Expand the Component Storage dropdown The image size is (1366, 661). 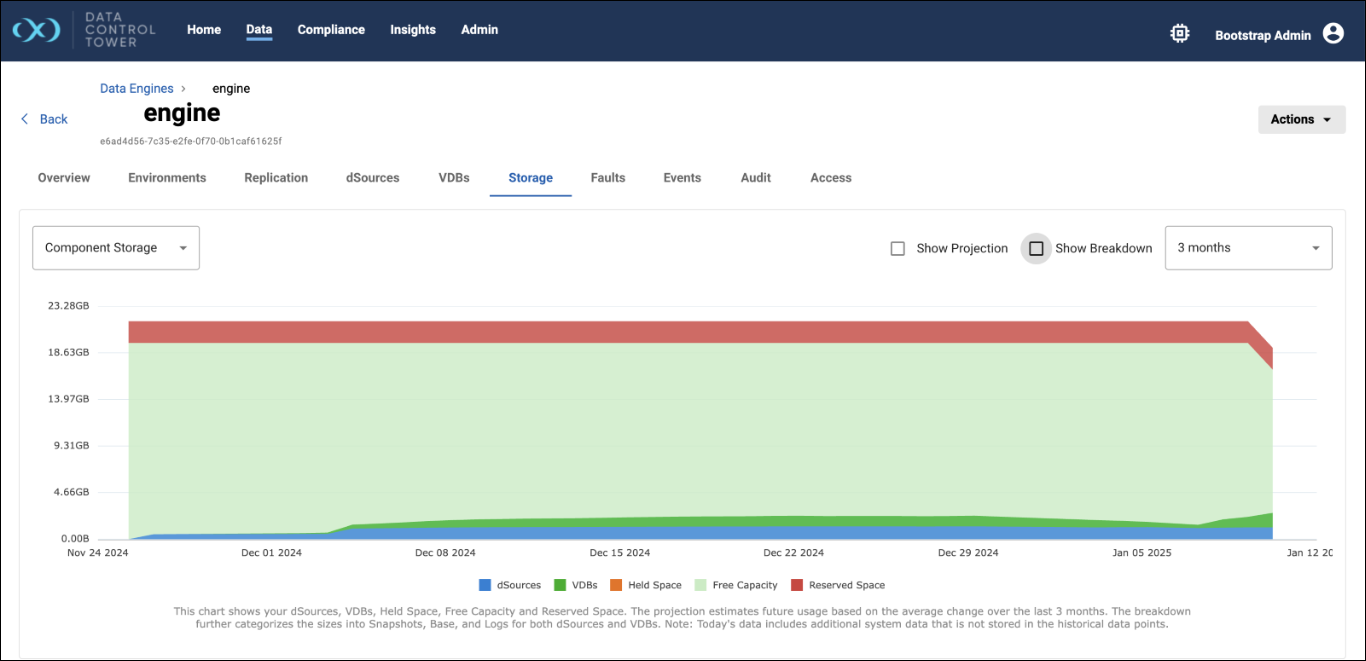coord(116,248)
